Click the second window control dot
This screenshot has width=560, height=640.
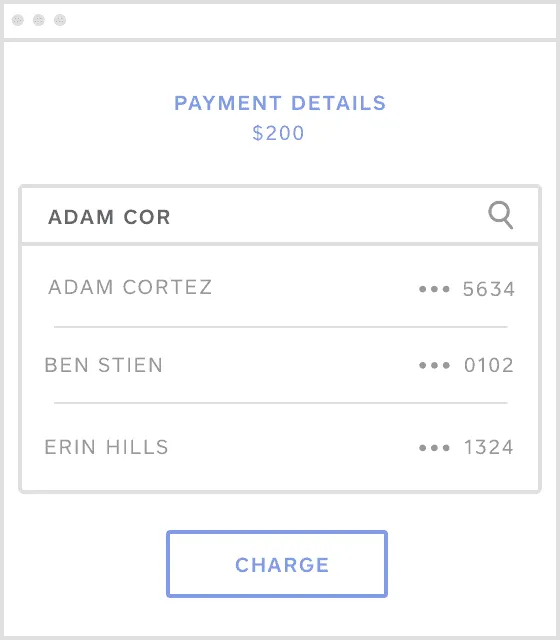(39, 20)
